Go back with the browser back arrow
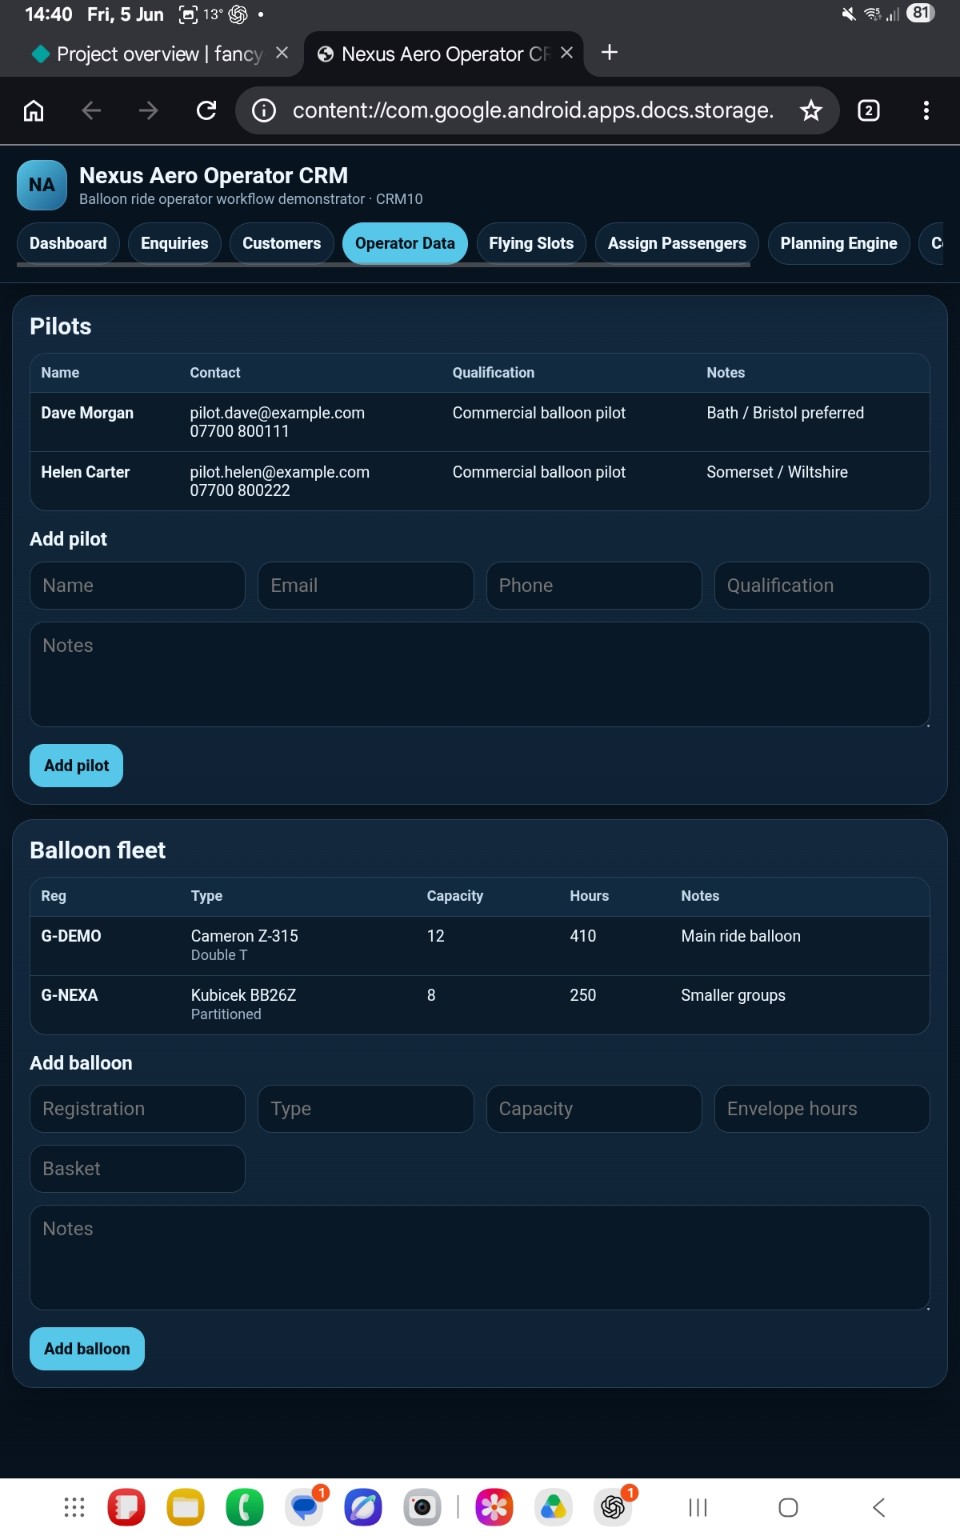This screenshot has width=960, height=1536. [91, 110]
